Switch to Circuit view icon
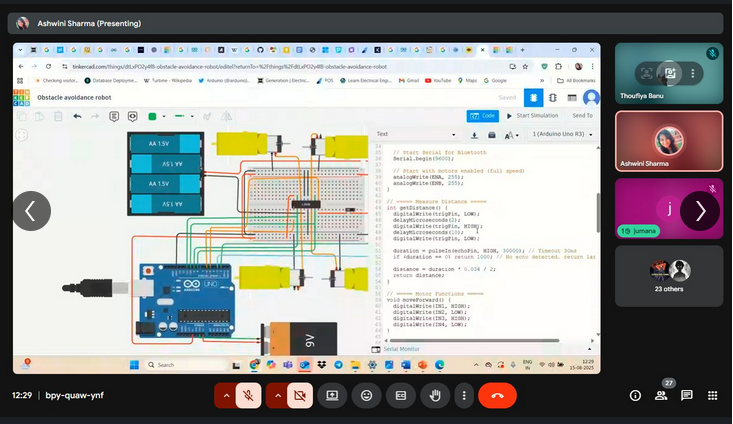This screenshot has height=424, width=733. pos(533,98)
